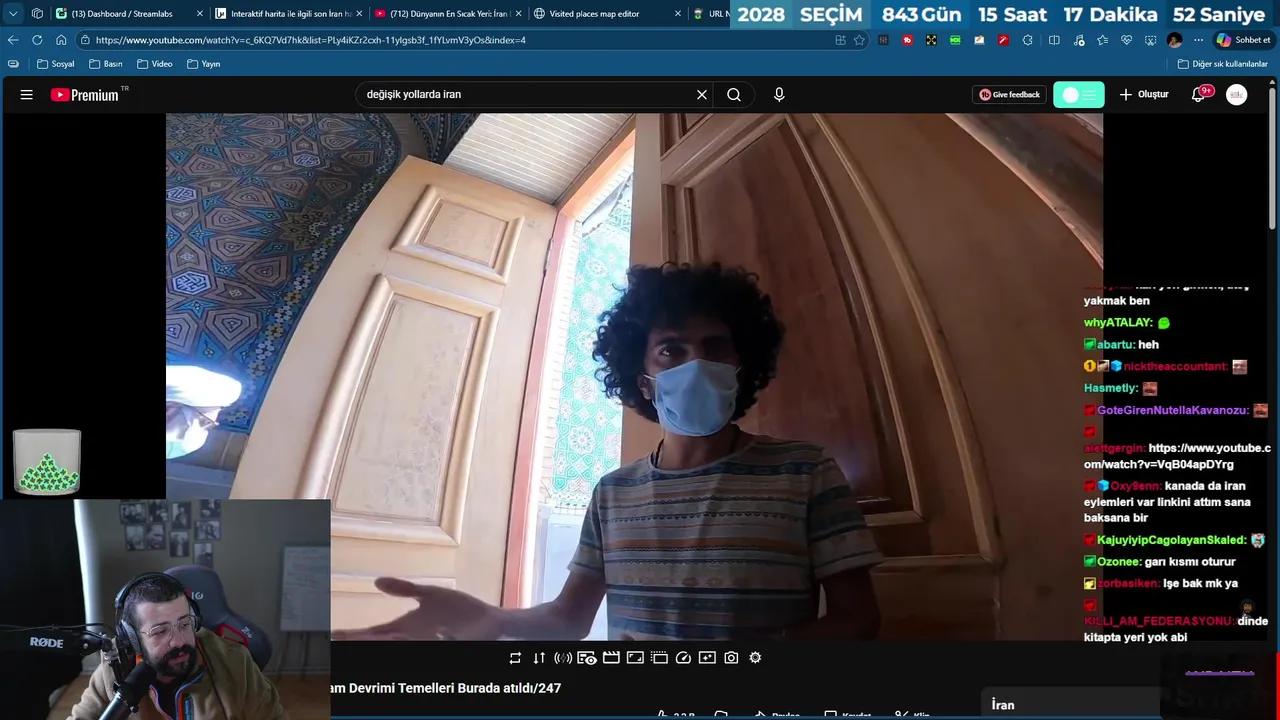The width and height of the screenshot is (1280, 720).
Task: Select the İran chip below chat
Action: coord(1003,705)
